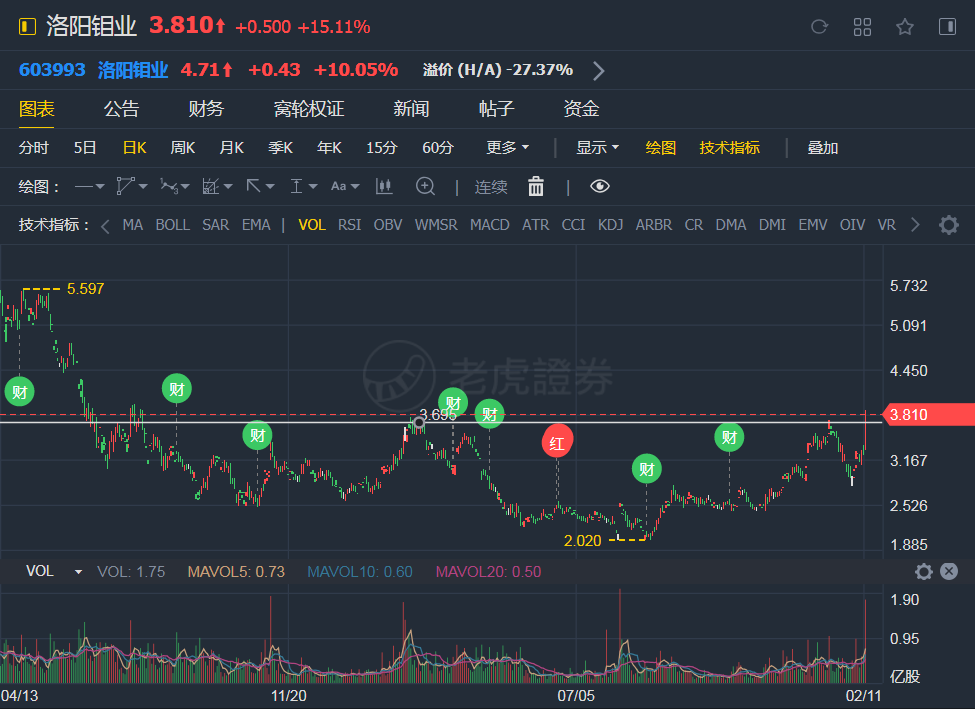The image size is (975, 709).
Task: Select the Aa text annotation tool
Action: [338, 186]
